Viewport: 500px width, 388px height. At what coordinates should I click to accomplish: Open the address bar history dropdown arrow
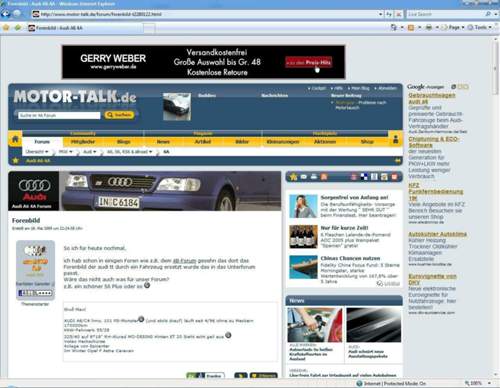click(x=380, y=14)
